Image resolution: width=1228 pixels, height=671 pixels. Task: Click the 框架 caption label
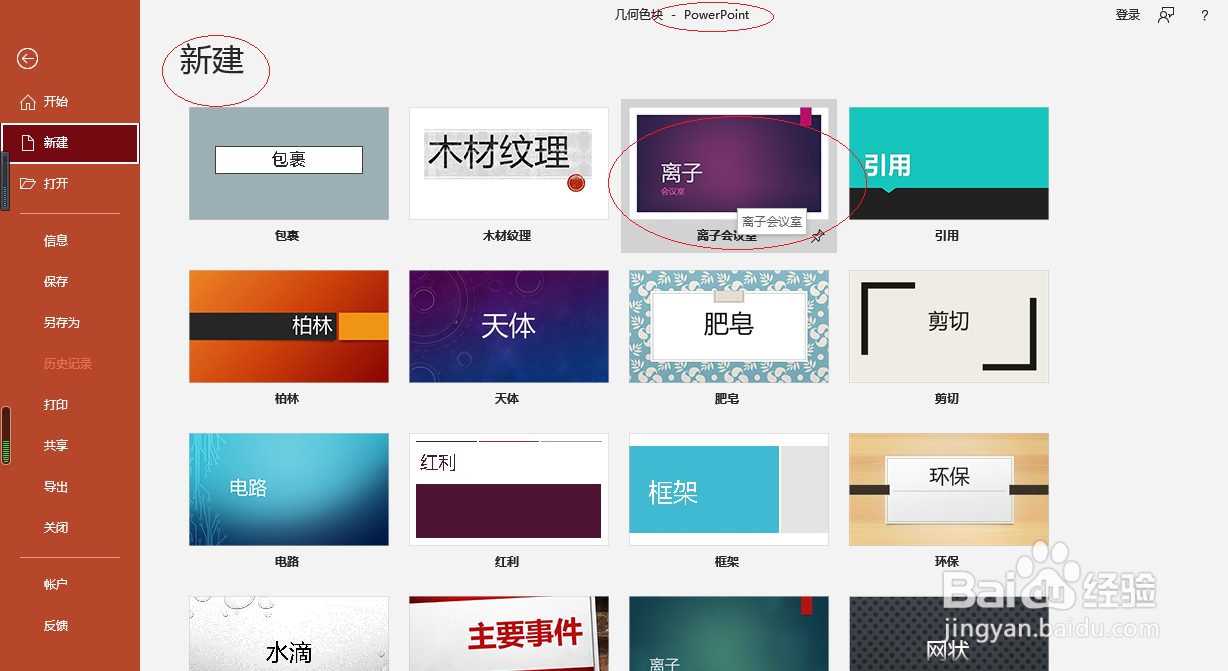[x=727, y=562]
